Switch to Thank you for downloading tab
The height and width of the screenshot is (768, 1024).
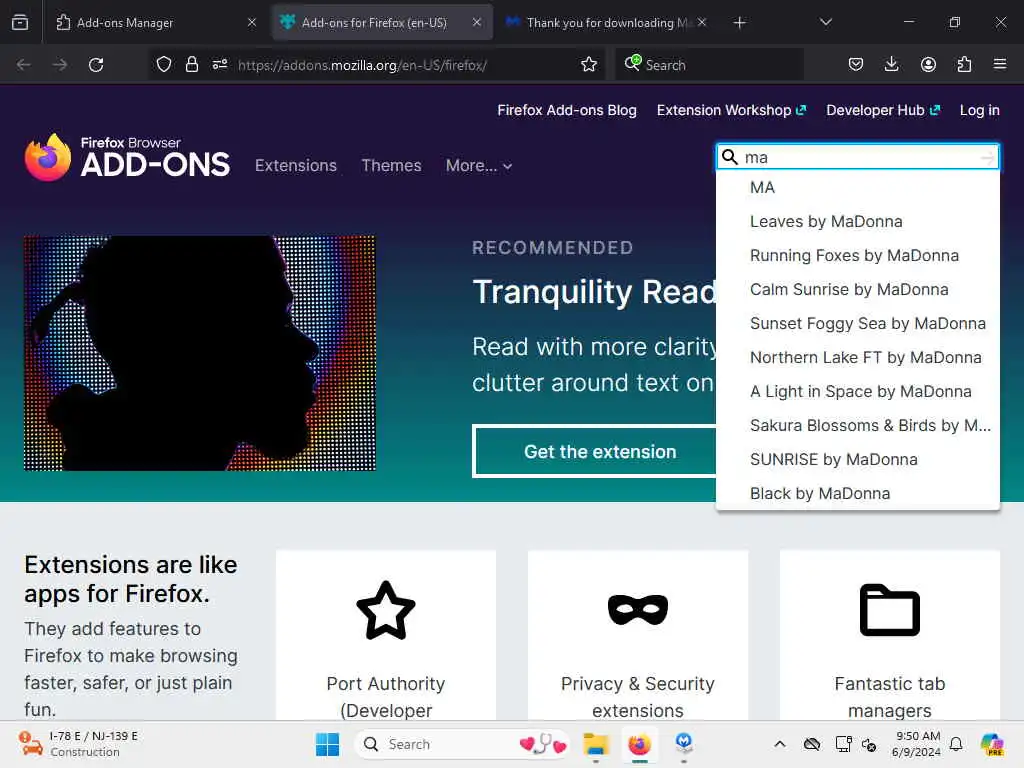(x=607, y=22)
